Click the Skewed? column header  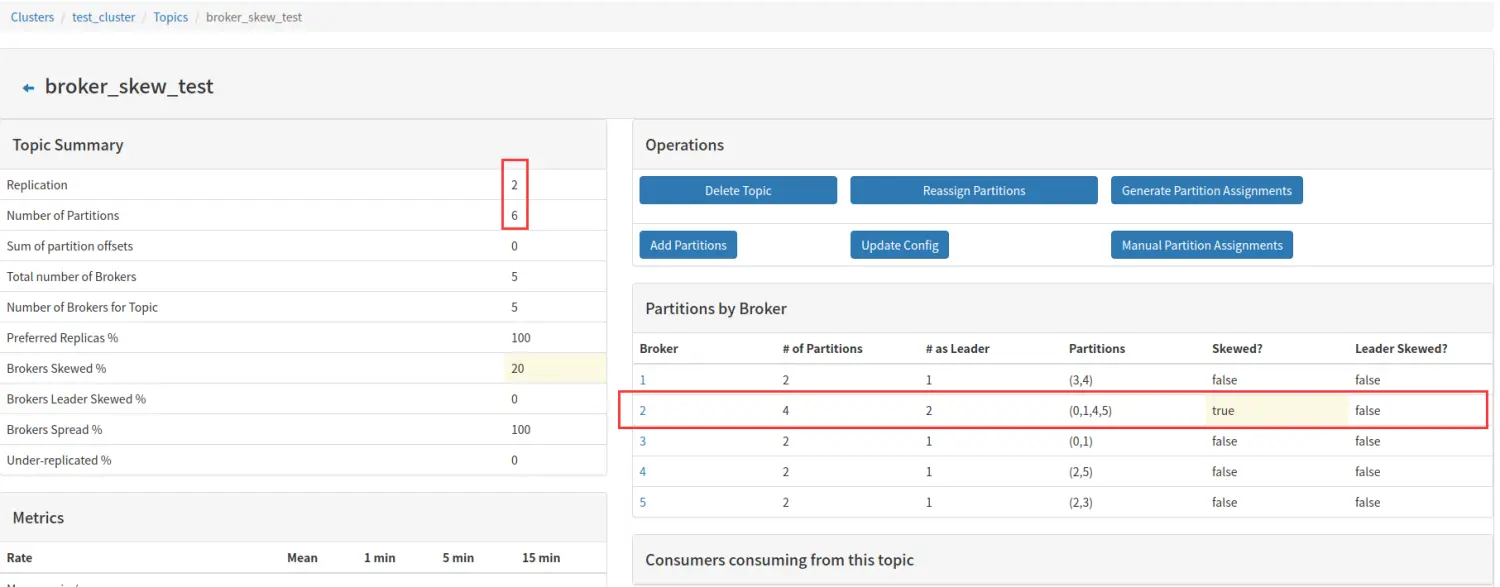coord(1237,349)
